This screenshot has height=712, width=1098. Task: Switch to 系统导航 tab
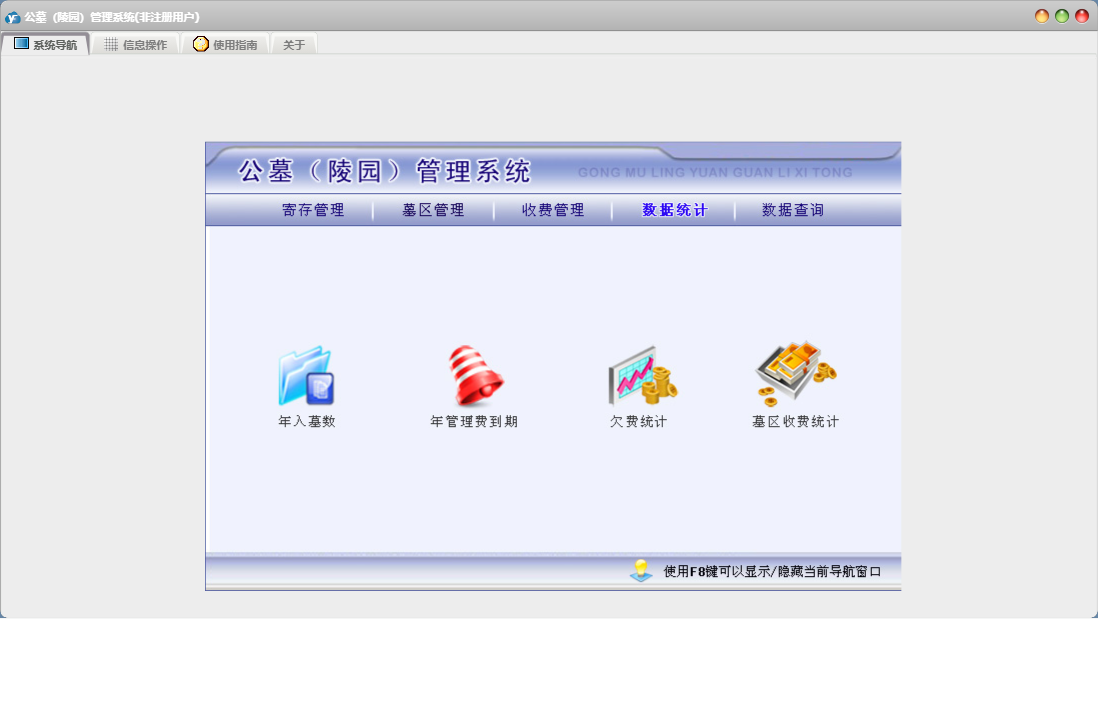click(46, 44)
